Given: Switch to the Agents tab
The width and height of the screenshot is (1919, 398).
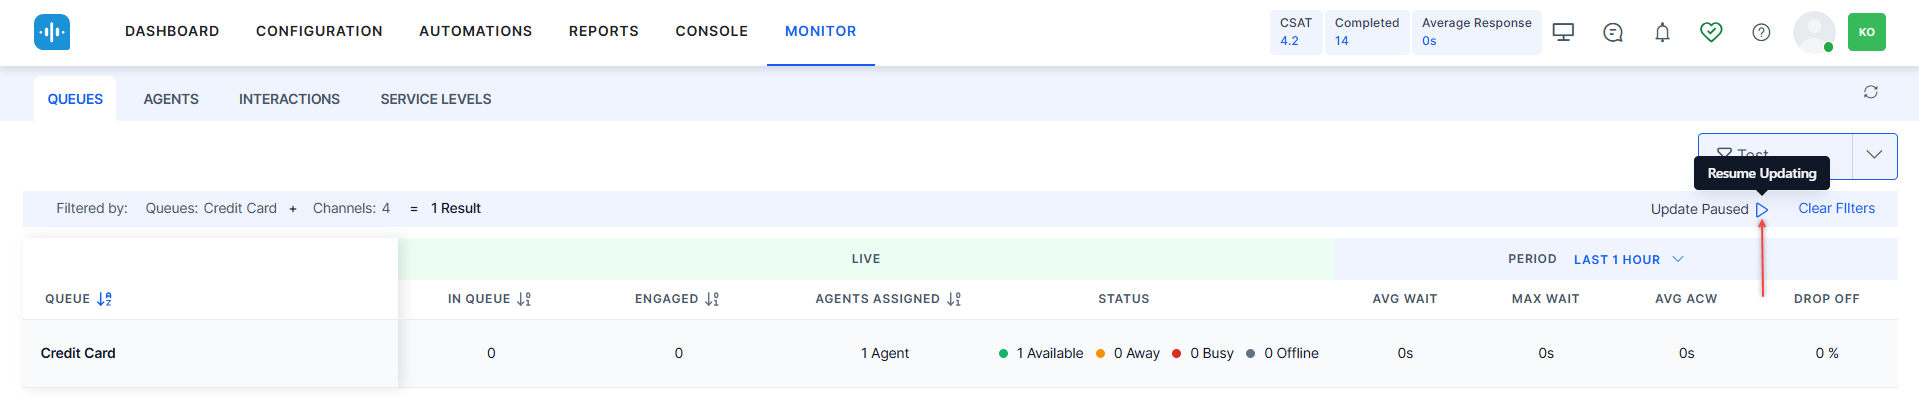Looking at the screenshot, I should pyautogui.click(x=171, y=99).
